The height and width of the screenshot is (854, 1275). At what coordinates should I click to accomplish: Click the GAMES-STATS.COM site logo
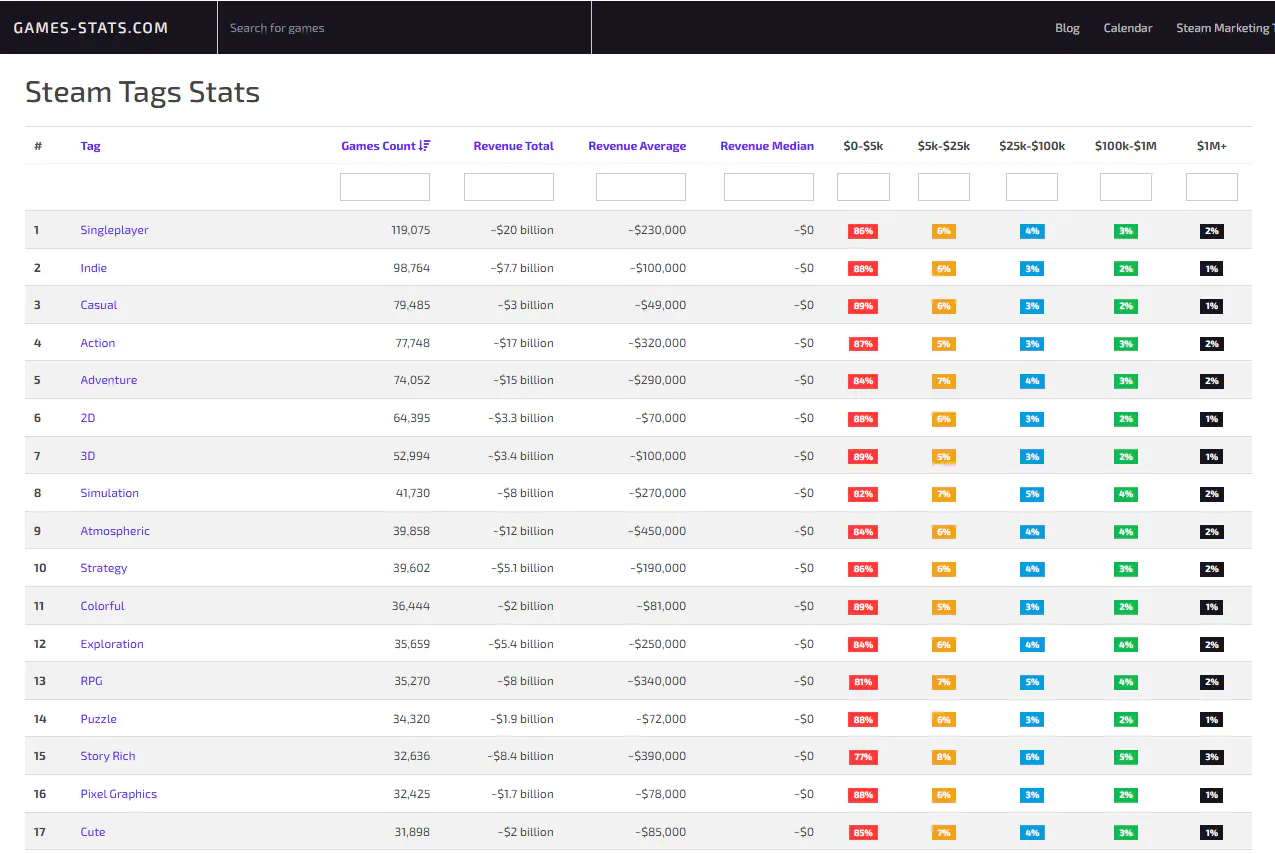point(91,28)
